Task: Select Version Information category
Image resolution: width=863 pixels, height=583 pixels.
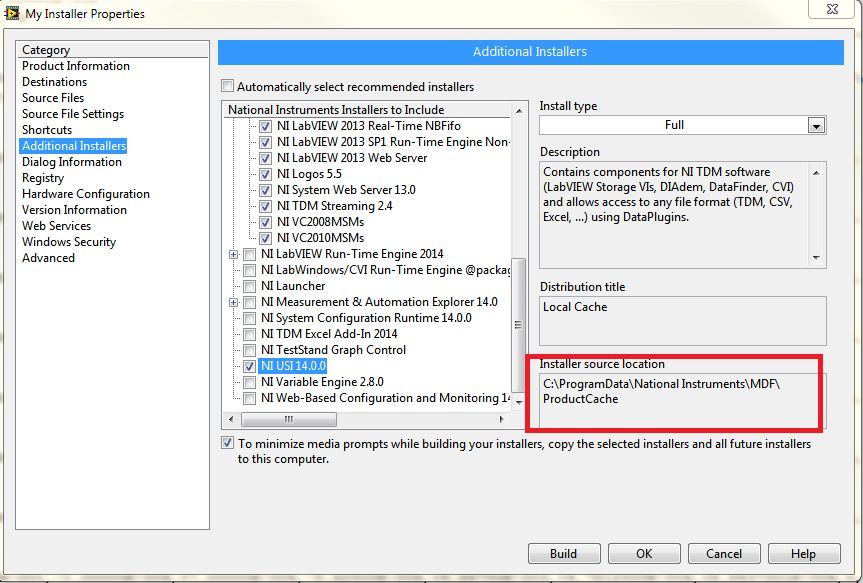Action: click(74, 210)
